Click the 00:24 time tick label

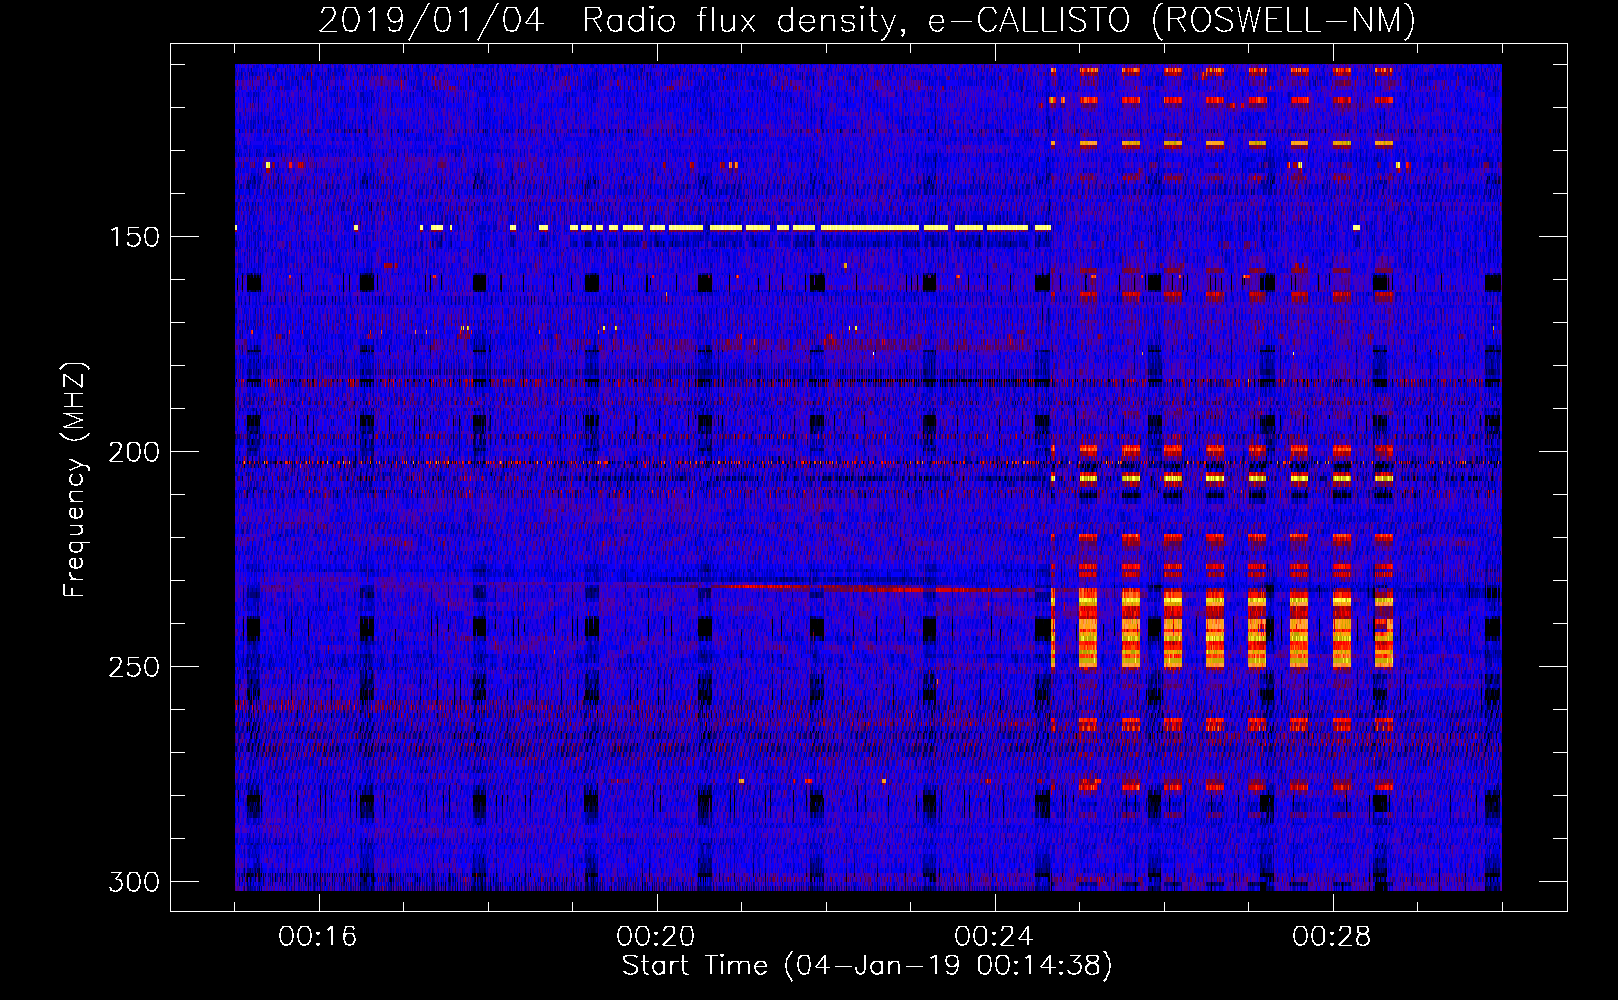click(x=994, y=936)
